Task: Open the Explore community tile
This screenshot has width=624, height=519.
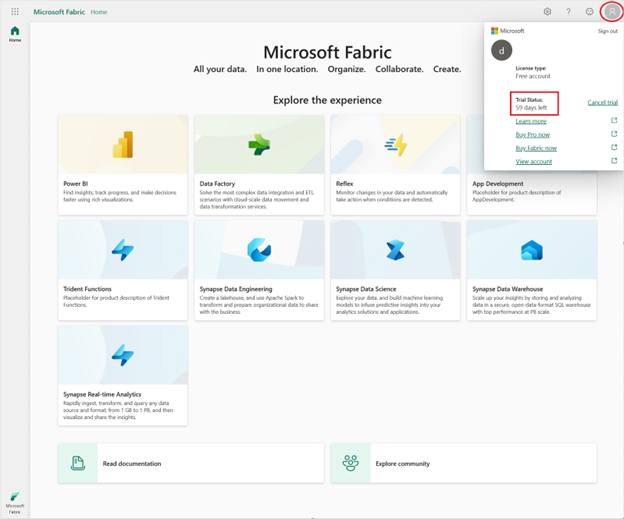Action: tap(464, 463)
